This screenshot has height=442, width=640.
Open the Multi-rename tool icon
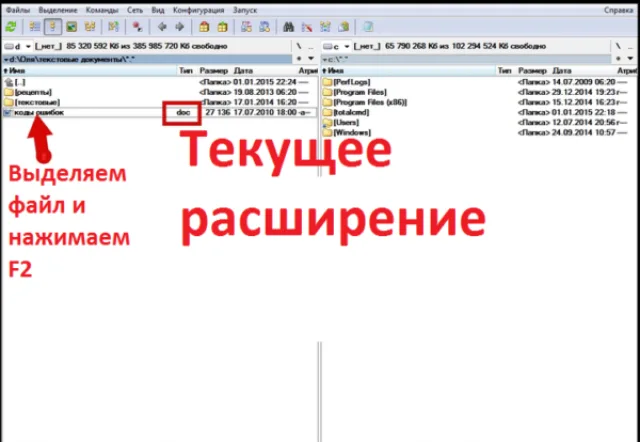(x=307, y=27)
